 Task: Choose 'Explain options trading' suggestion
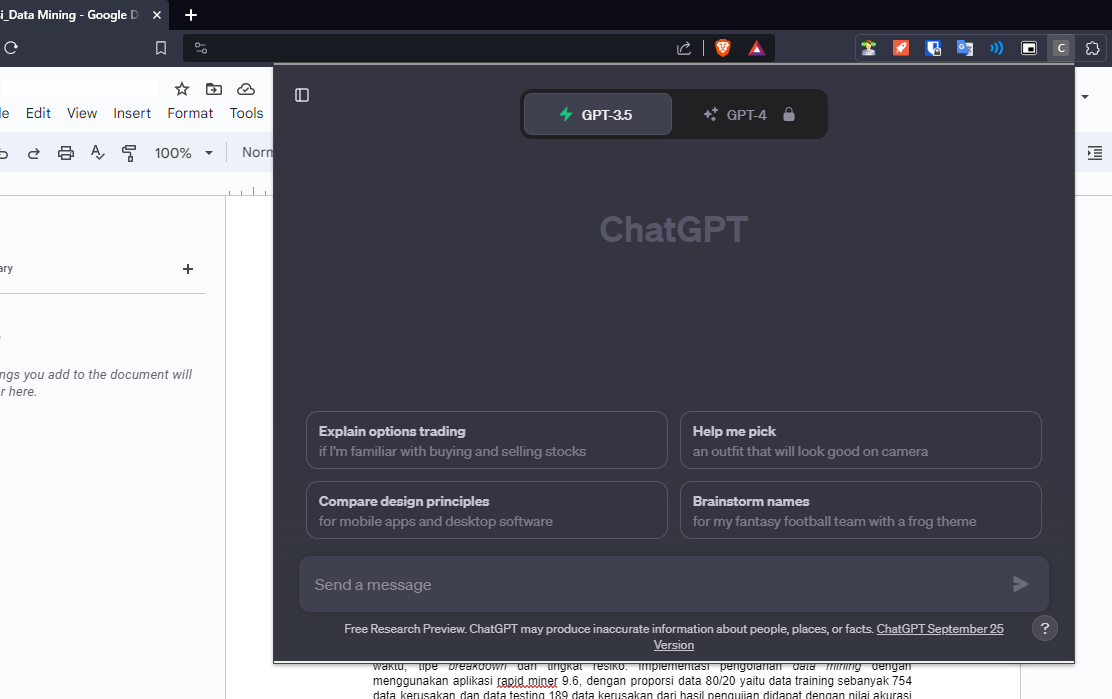pyautogui.click(x=486, y=440)
